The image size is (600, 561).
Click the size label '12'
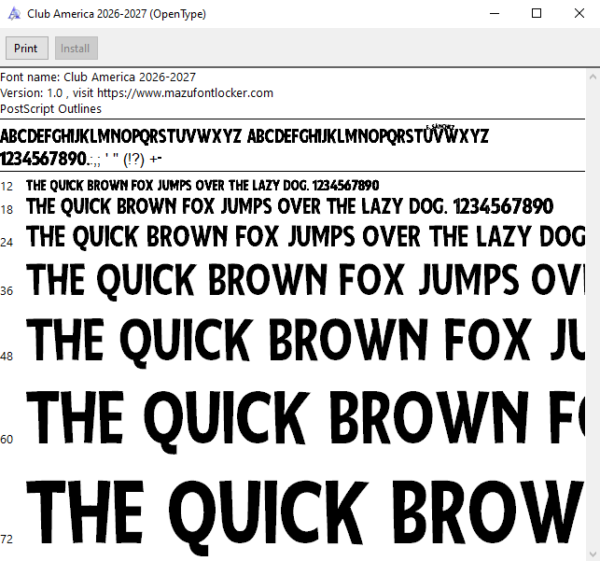tap(7, 186)
